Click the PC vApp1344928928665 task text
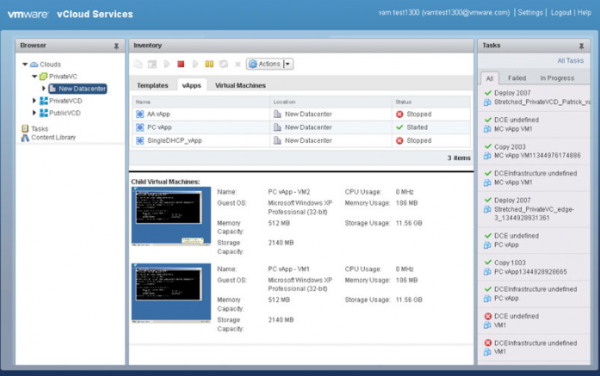Viewport: 600px width, 376px height. [530, 272]
